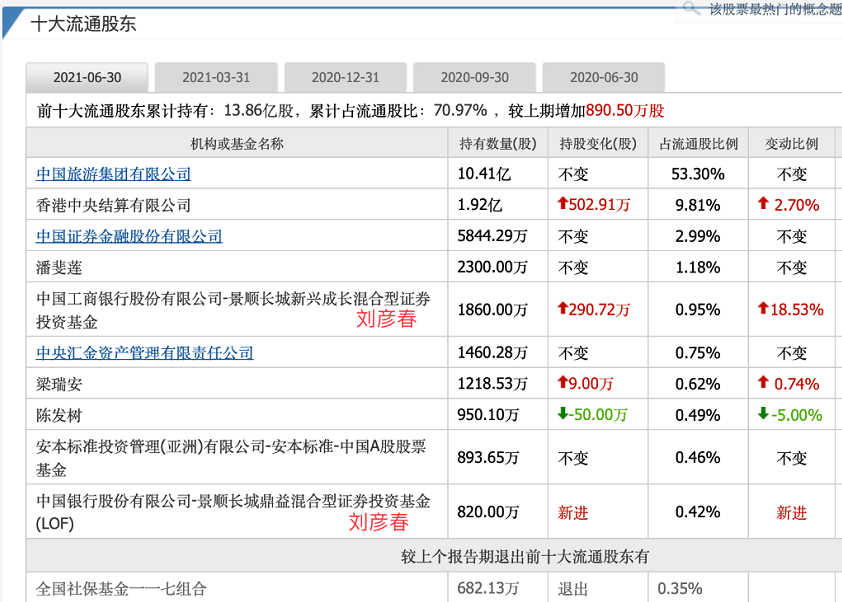Click the 2300.00万 holding value
Screen dimensions: 842x602
[x=492, y=267]
